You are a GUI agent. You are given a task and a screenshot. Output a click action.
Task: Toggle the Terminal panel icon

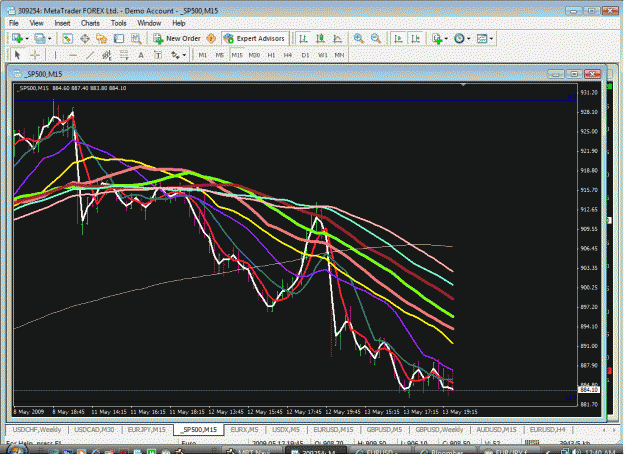(x=119, y=39)
